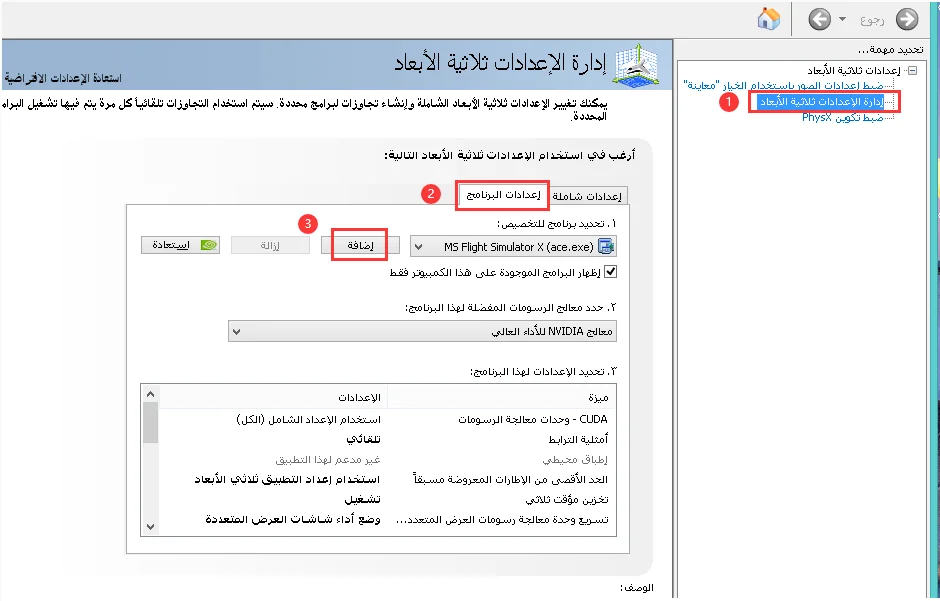Click غير مدعم لهذا التطبيق setting value
The image size is (940, 601).
pyautogui.click(x=328, y=460)
